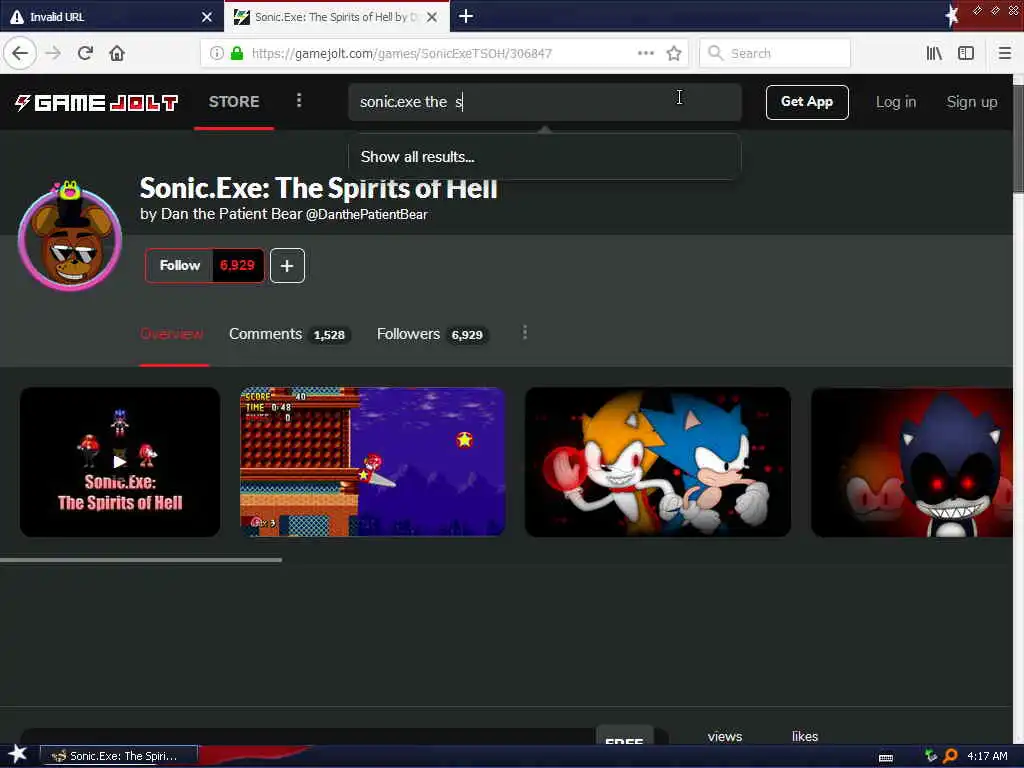The image size is (1024, 768).
Task: Open the Firefox hamburger menu
Action: [1004, 53]
